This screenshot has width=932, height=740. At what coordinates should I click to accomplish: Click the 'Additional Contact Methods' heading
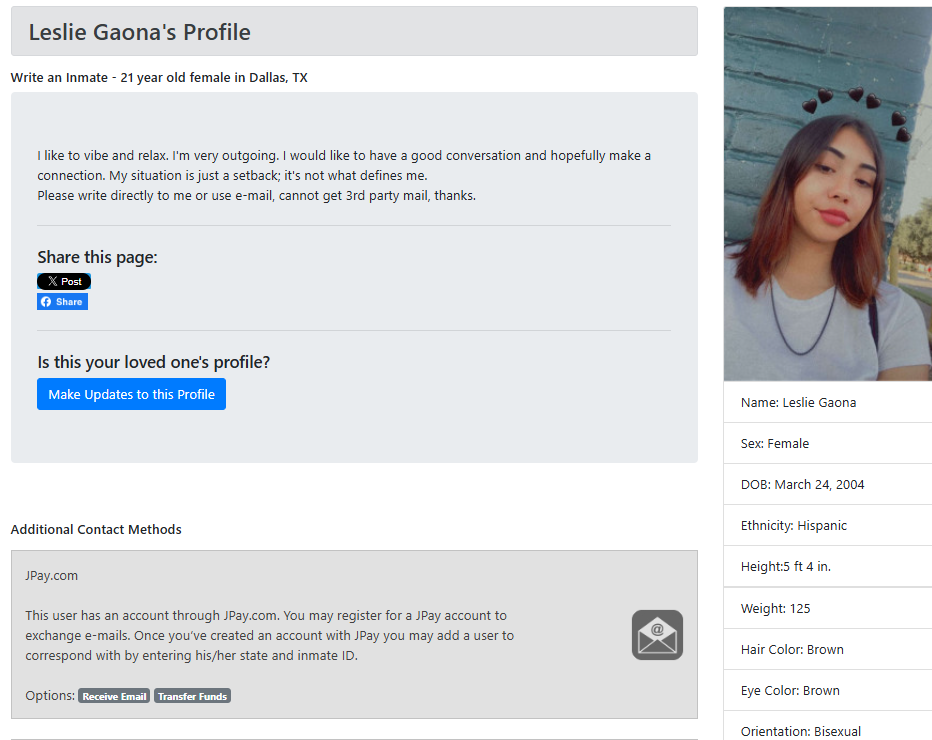(96, 530)
